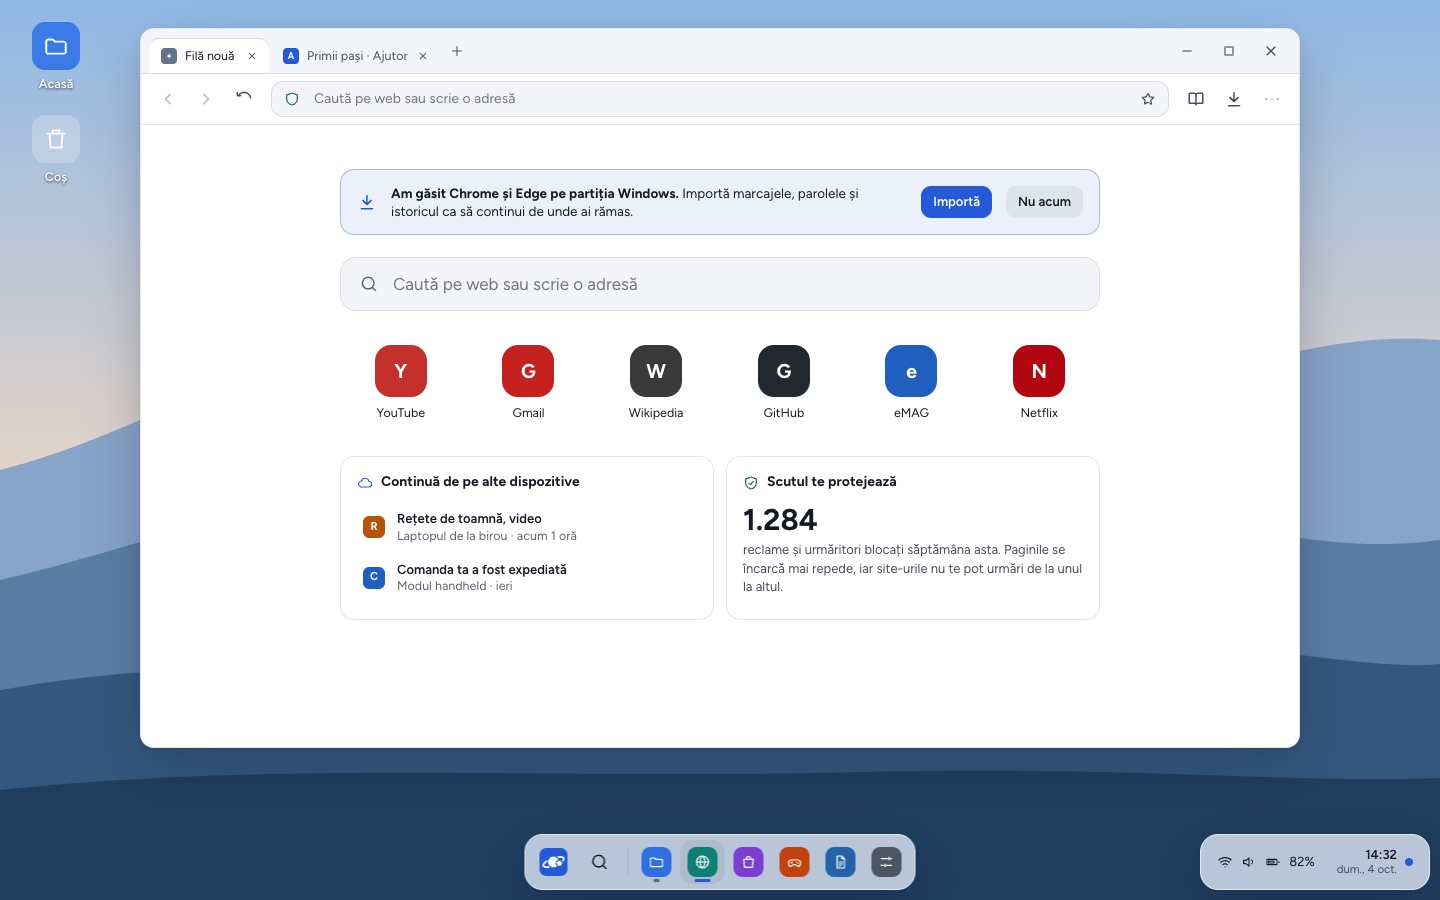Click the Importă button
Screen dimensions: 1440x900
(x=956, y=202)
